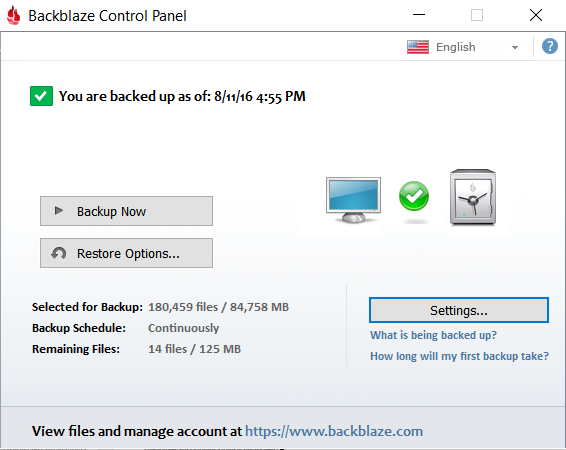Expand the English language dropdown arrow
566x450 pixels.
[x=515, y=47]
